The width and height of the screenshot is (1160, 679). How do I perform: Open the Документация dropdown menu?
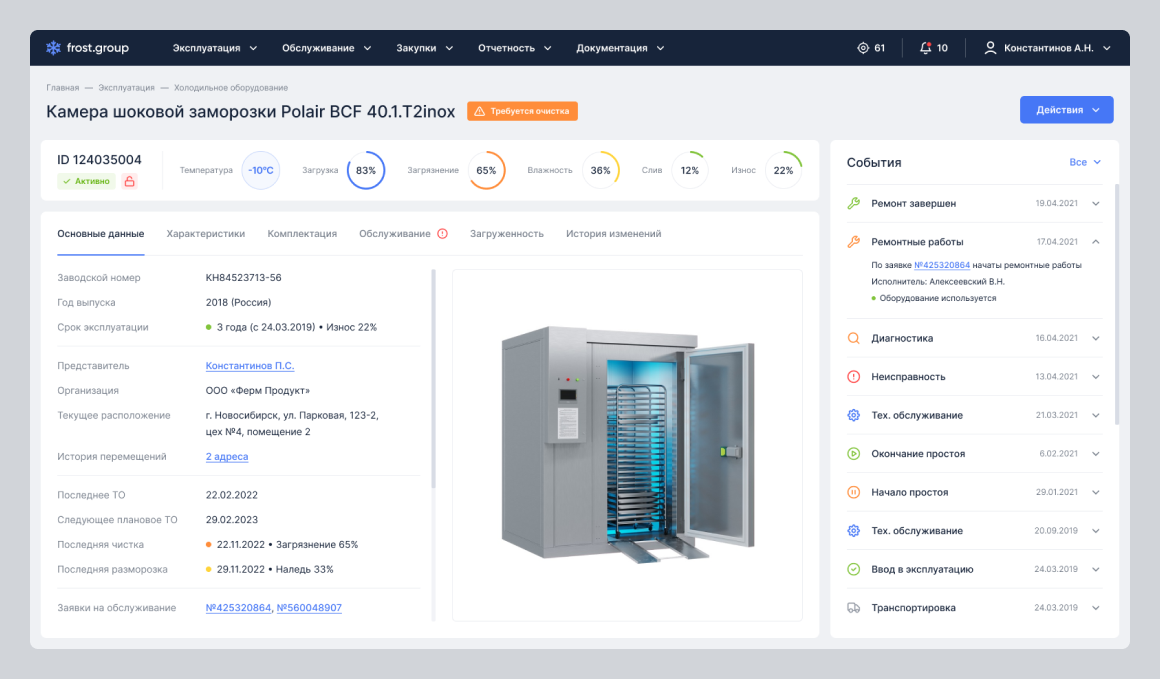(620, 48)
